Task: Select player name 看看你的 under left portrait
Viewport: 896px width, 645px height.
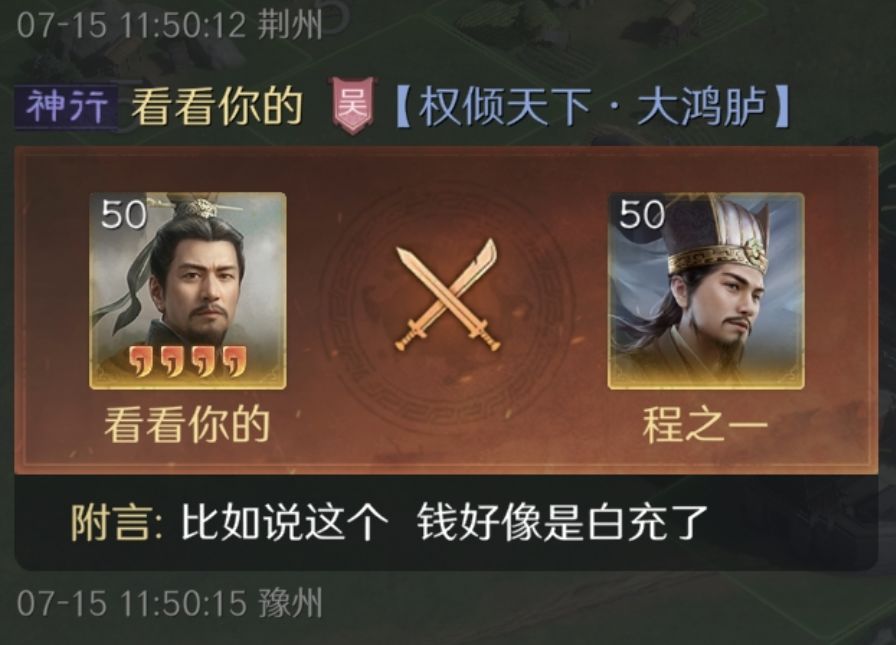Action: [187, 424]
